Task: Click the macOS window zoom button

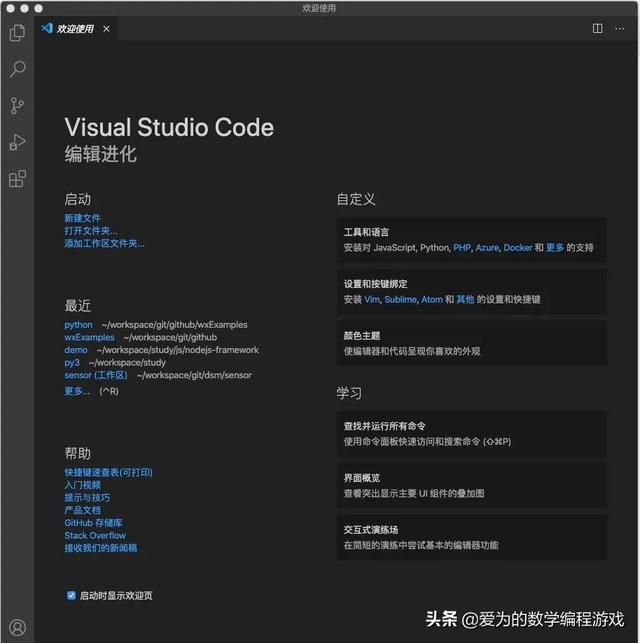Action: click(x=38, y=8)
